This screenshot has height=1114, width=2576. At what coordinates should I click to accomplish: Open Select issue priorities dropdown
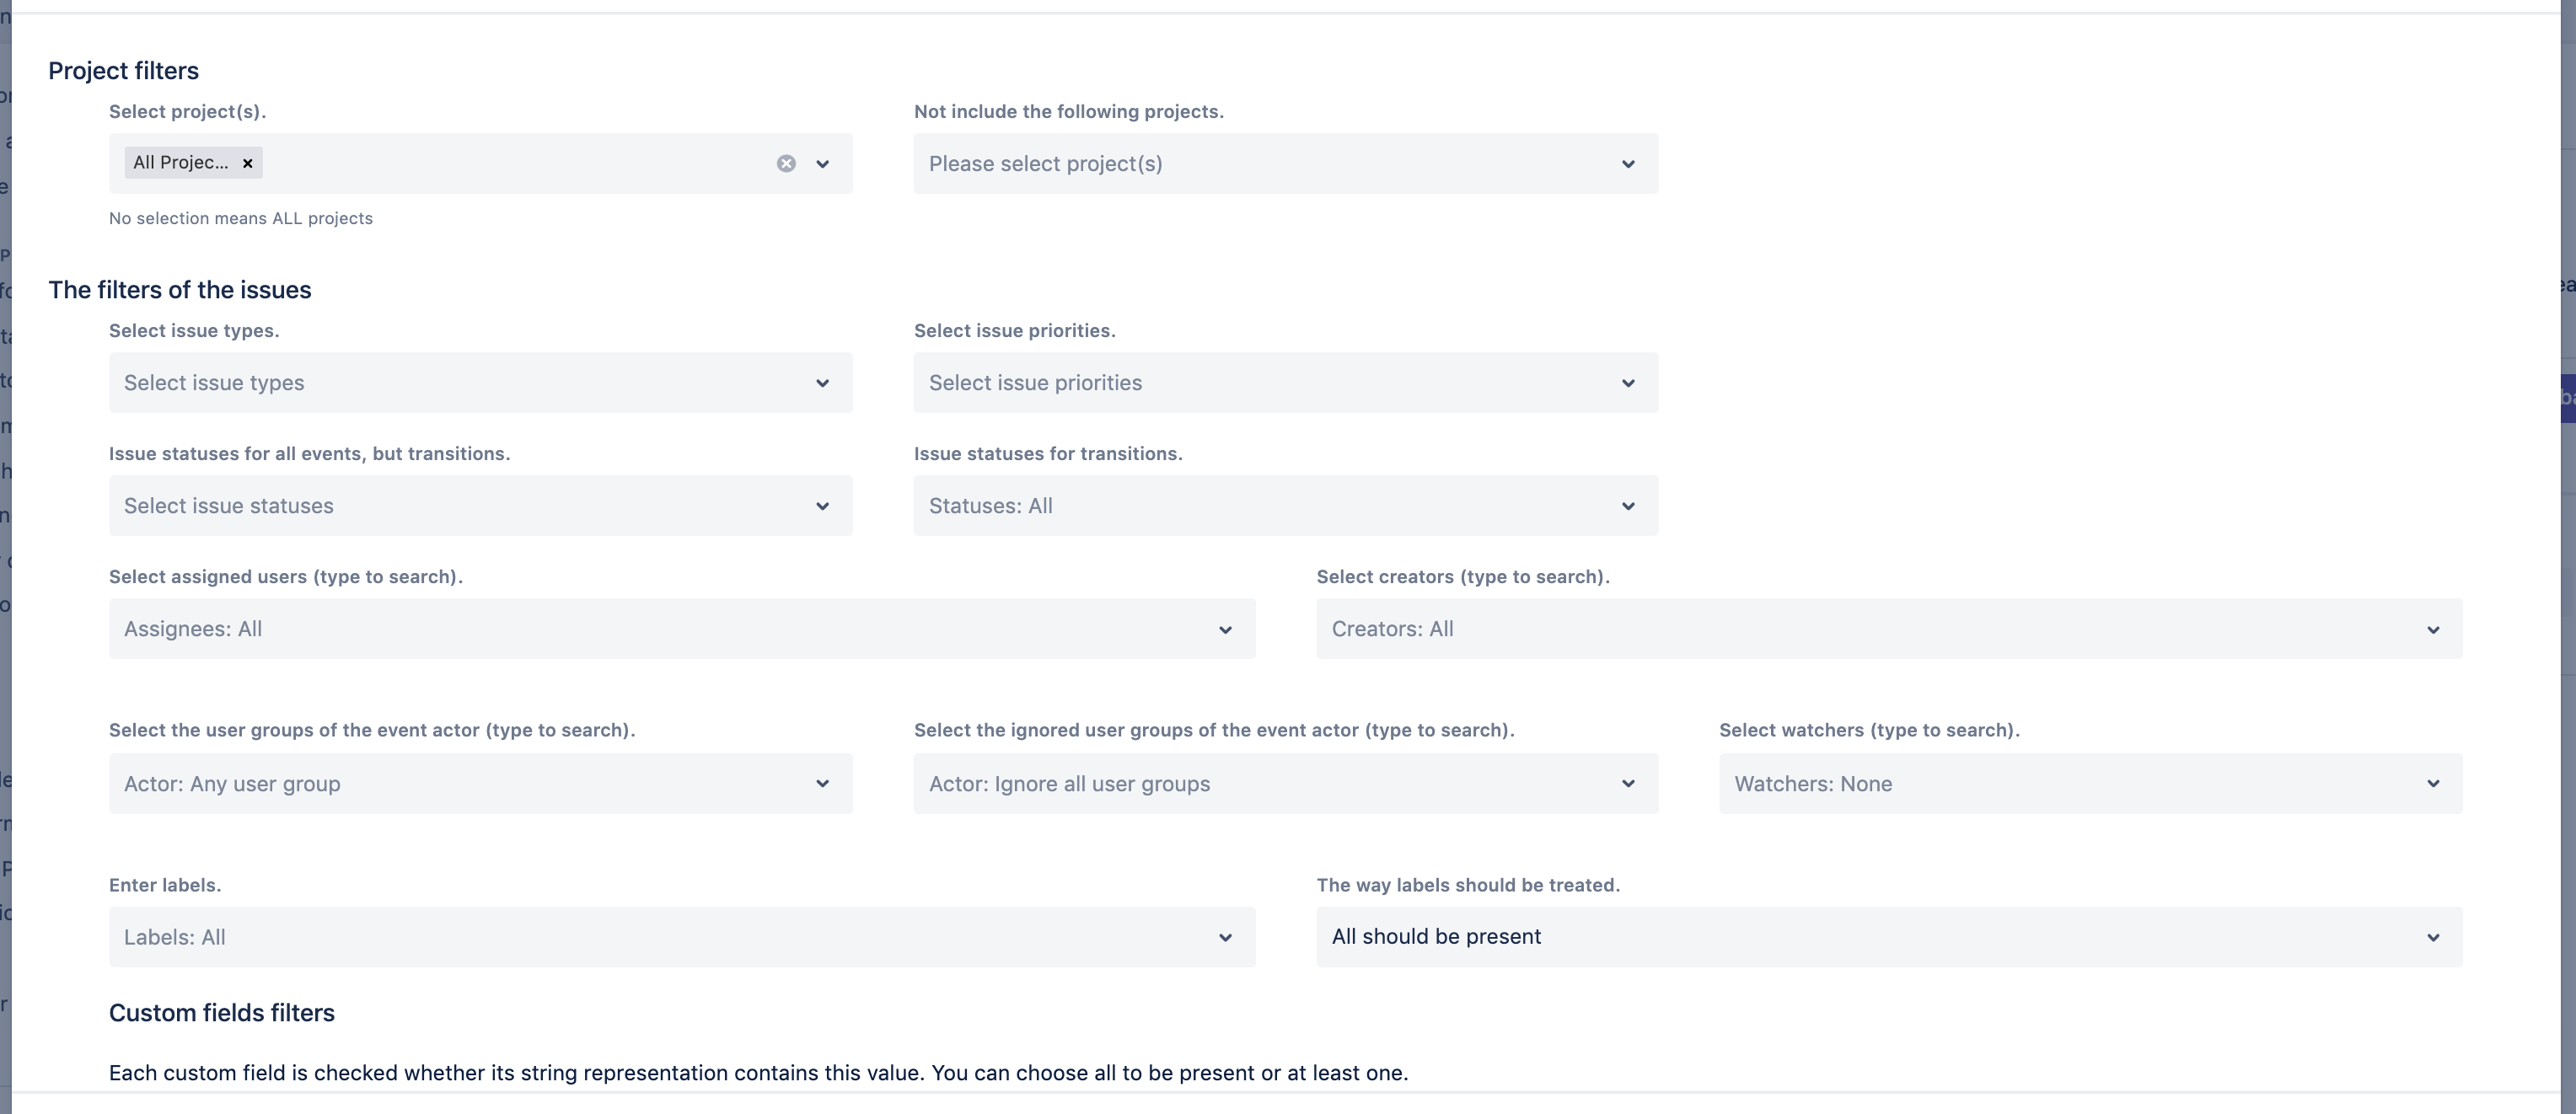click(x=1285, y=382)
